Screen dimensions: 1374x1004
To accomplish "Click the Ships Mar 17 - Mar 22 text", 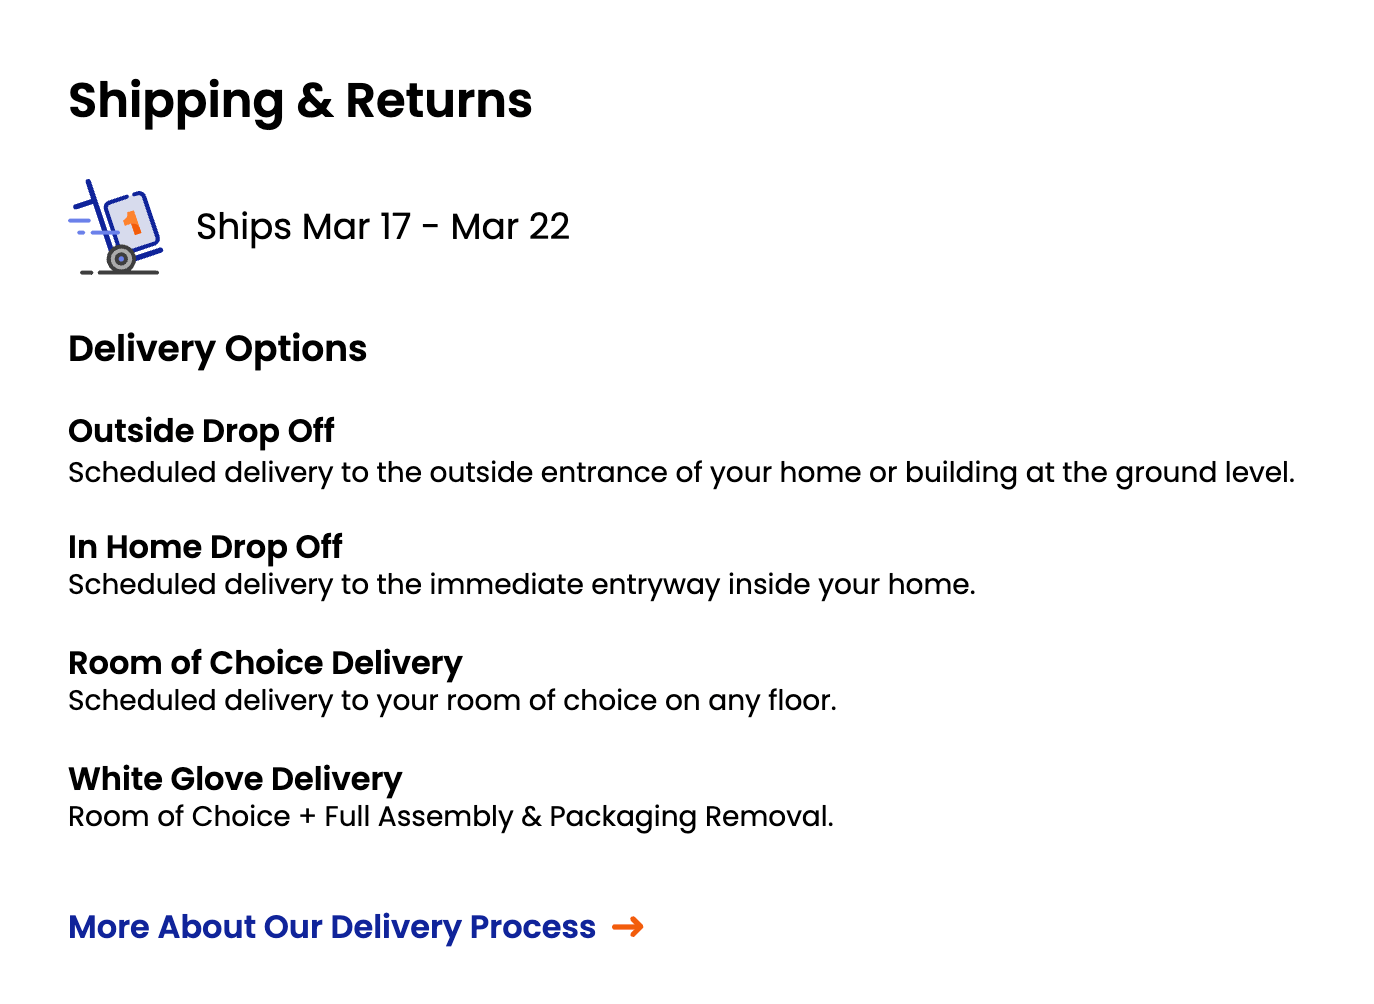I will 383,227.
